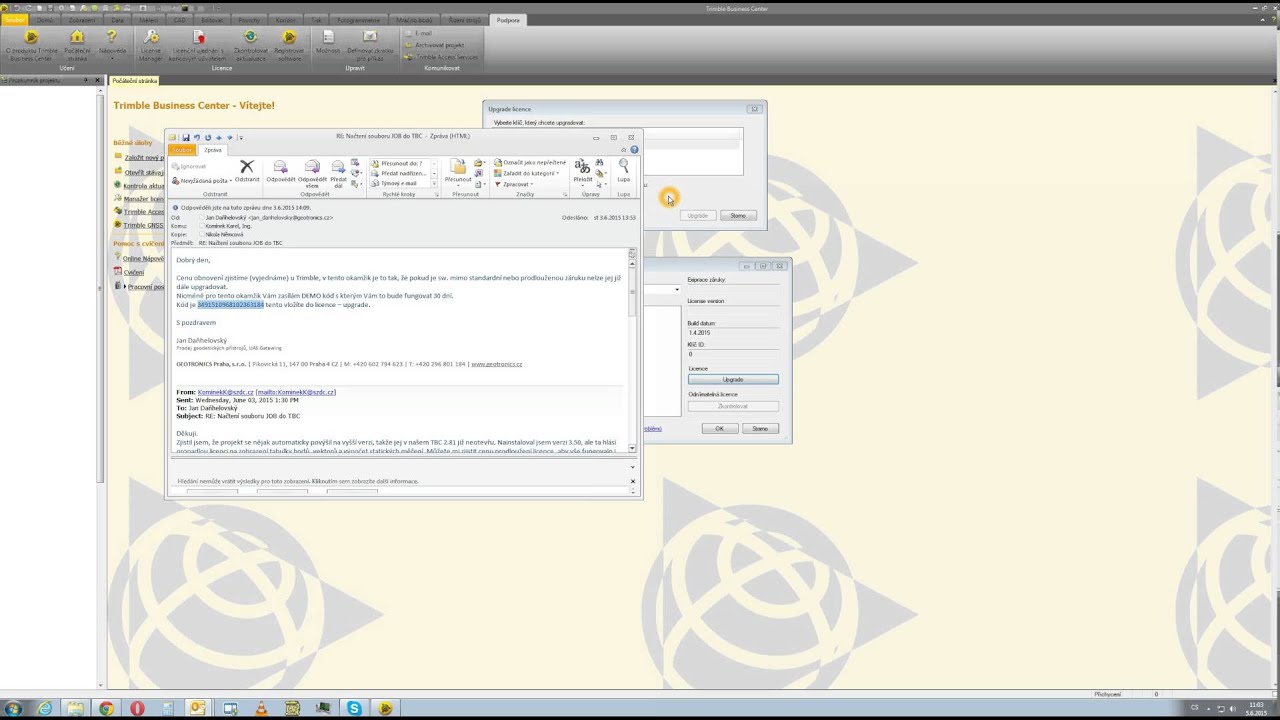The width and height of the screenshot is (1280, 720).
Task: Click Předat dál forward icon
Action: point(338,173)
